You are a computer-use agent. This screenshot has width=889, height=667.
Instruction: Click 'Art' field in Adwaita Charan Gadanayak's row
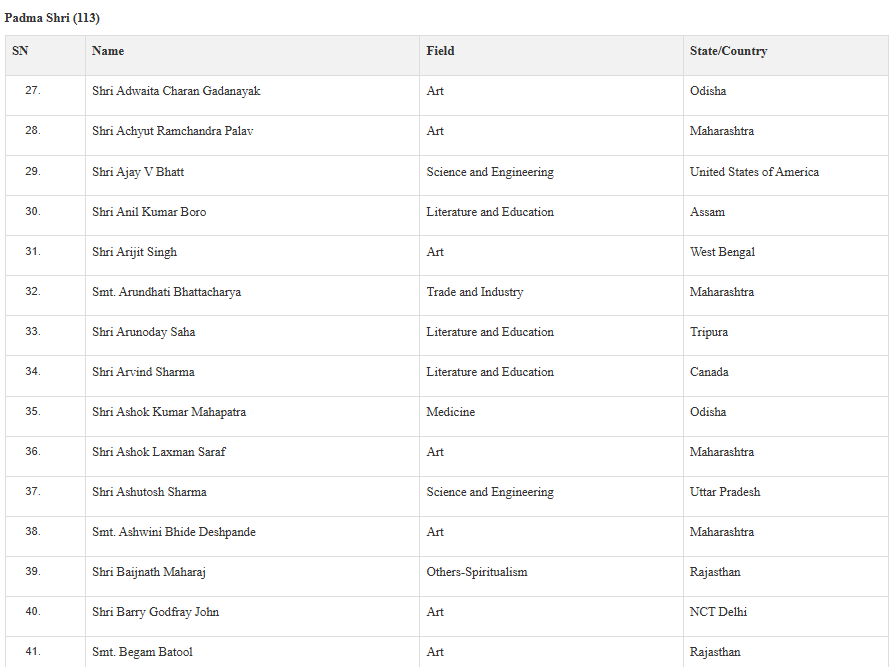(435, 91)
